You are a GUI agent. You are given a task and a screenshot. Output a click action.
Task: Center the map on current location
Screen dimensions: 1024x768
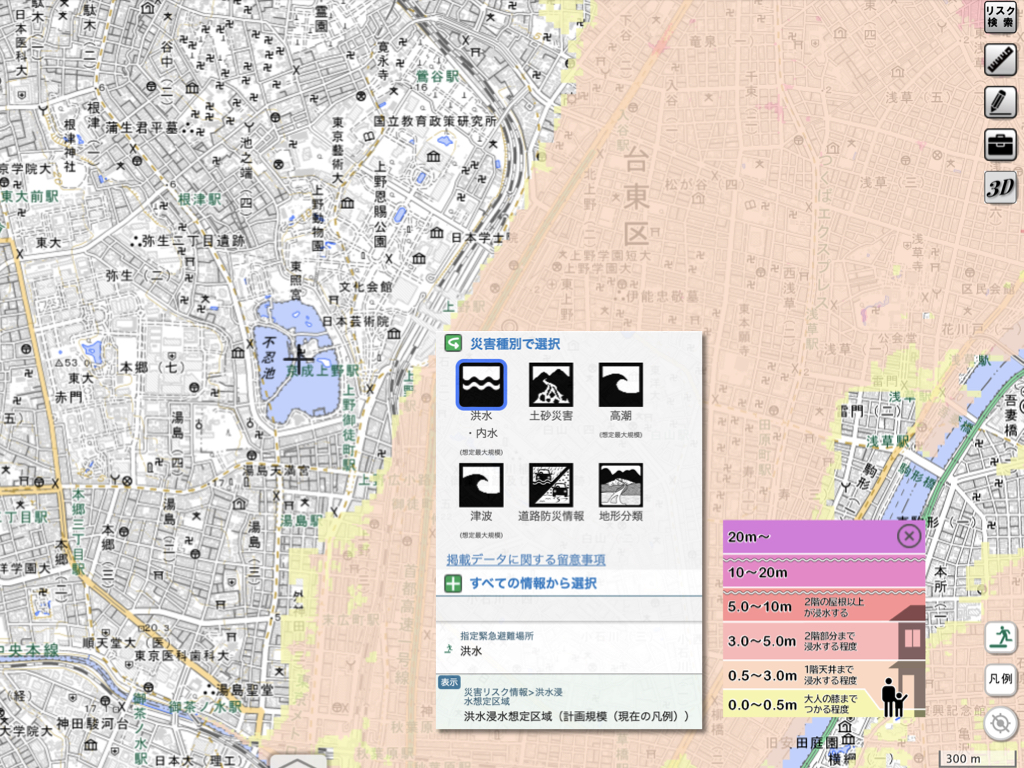point(1000,724)
